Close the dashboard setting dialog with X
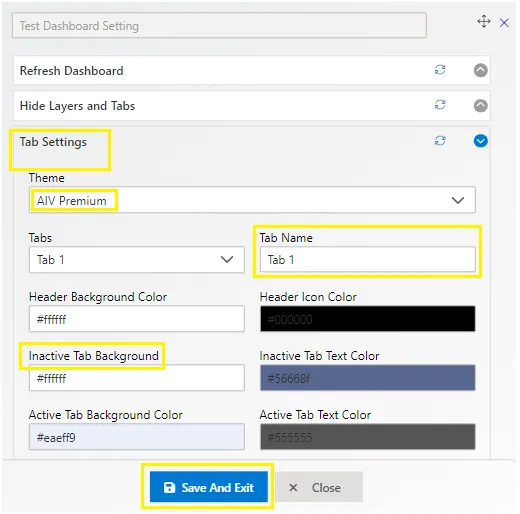Image resolution: width=520 pixels, height=514 pixels. tap(504, 23)
